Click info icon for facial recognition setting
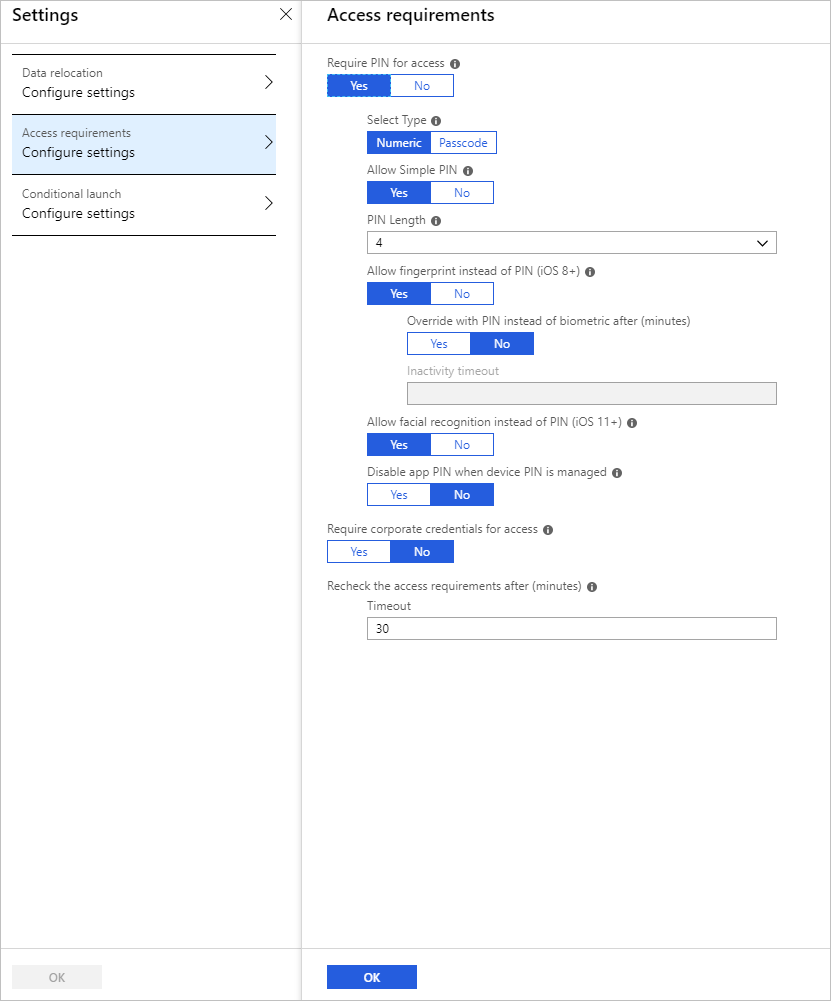The image size is (831, 1001). [x=632, y=423]
